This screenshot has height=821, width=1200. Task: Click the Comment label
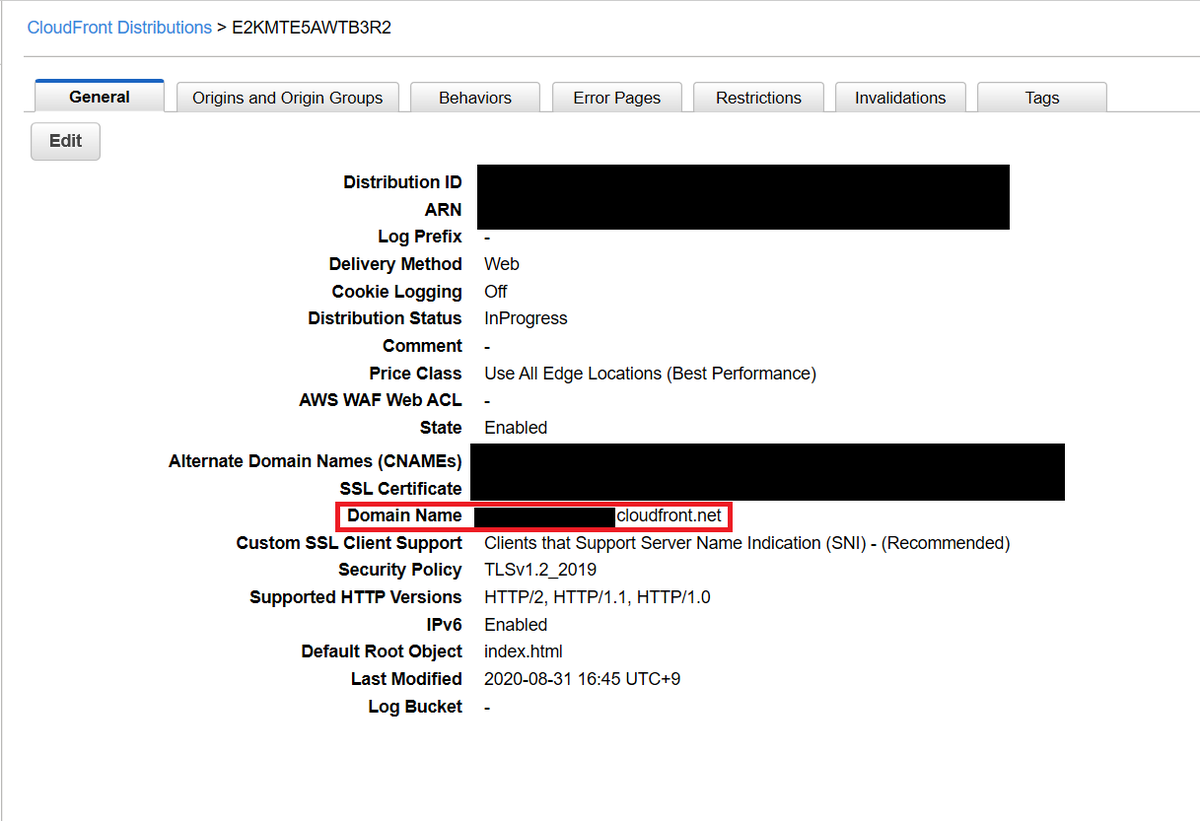422,346
